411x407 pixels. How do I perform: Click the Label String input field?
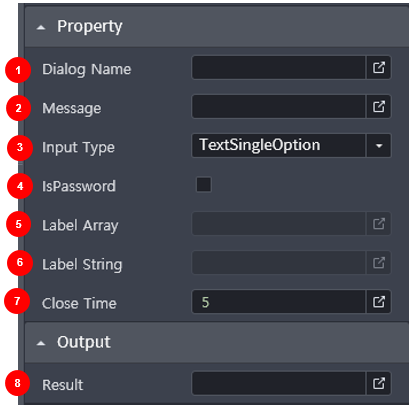(279, 263)
